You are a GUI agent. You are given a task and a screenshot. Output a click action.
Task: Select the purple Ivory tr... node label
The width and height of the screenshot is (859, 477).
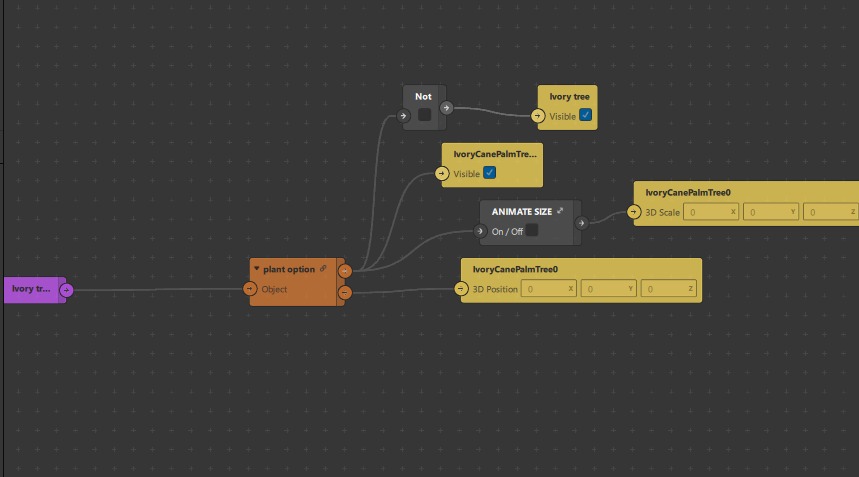31,289
